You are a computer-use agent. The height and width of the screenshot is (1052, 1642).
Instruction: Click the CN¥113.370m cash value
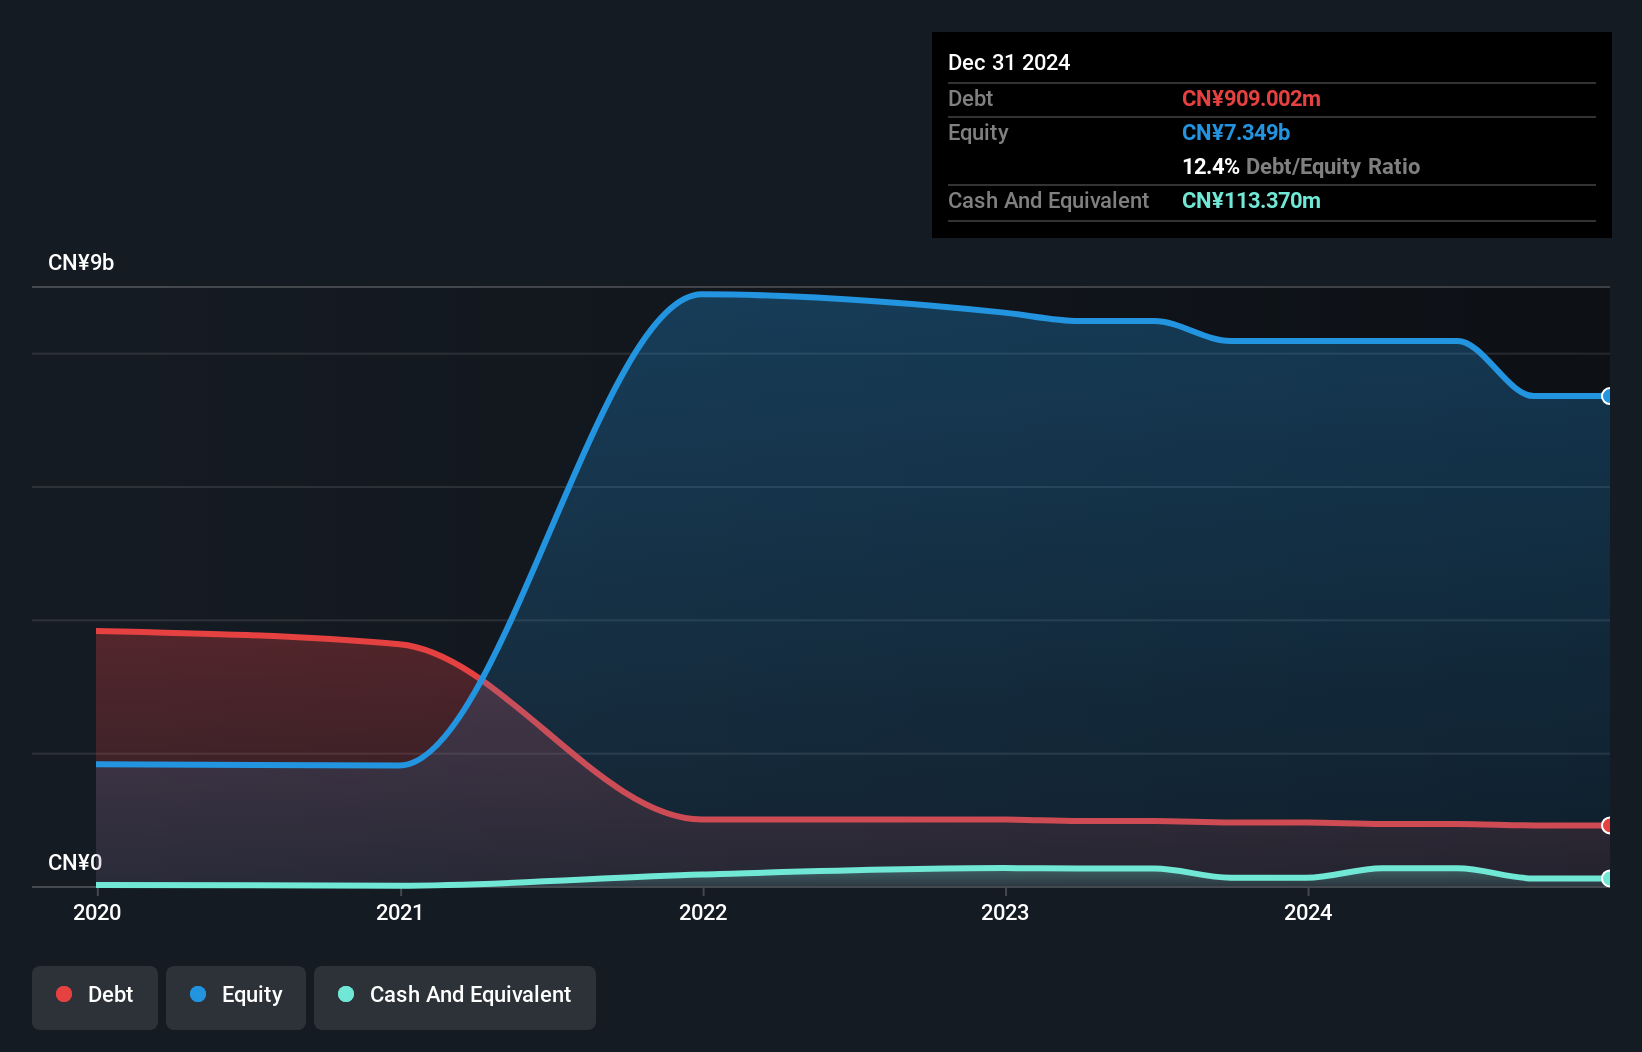tap(1251, 200)
